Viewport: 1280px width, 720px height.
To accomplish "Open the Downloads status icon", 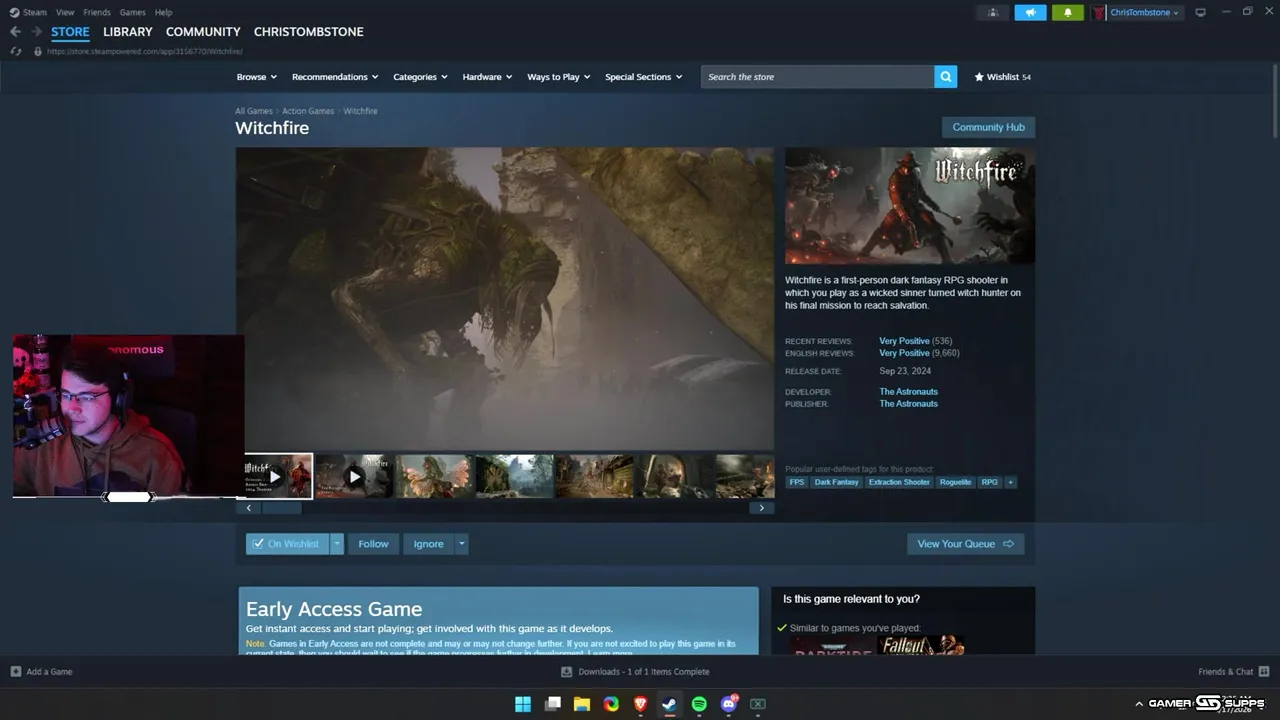I will pos(566,672).
